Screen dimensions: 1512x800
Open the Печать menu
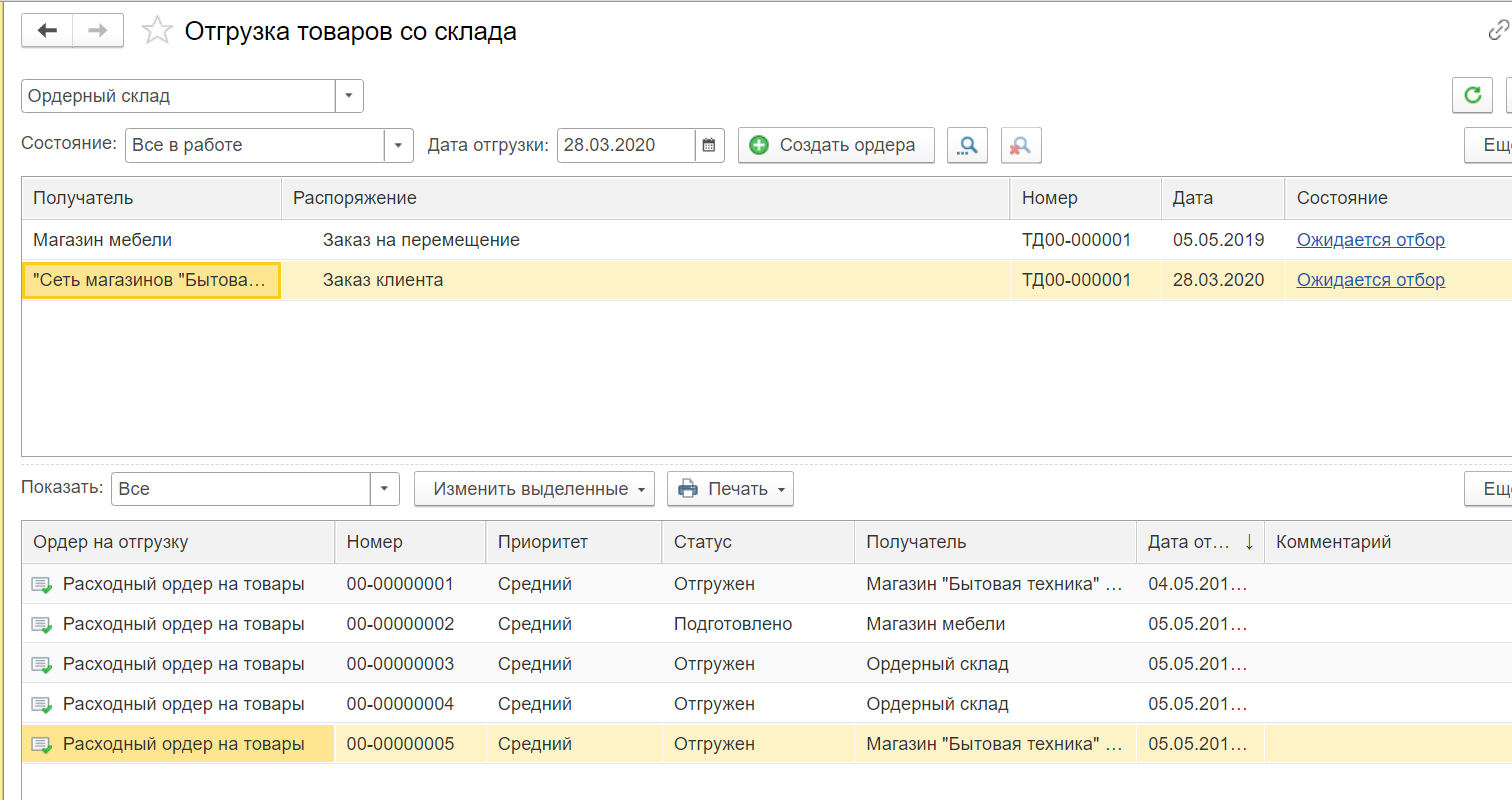730,489
